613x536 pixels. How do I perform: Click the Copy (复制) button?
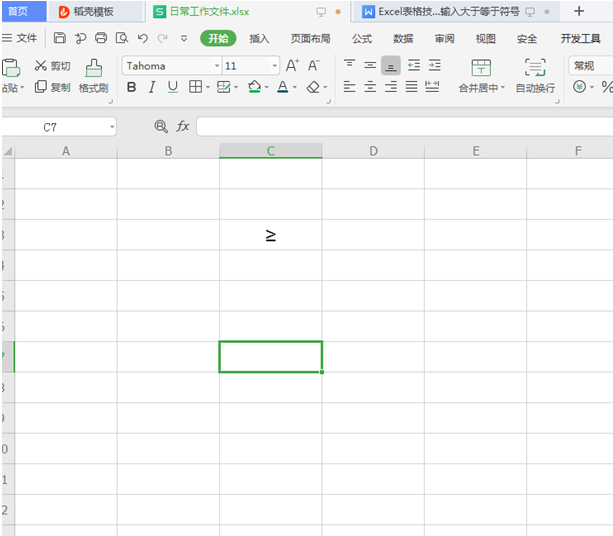[x=52, y=87]
